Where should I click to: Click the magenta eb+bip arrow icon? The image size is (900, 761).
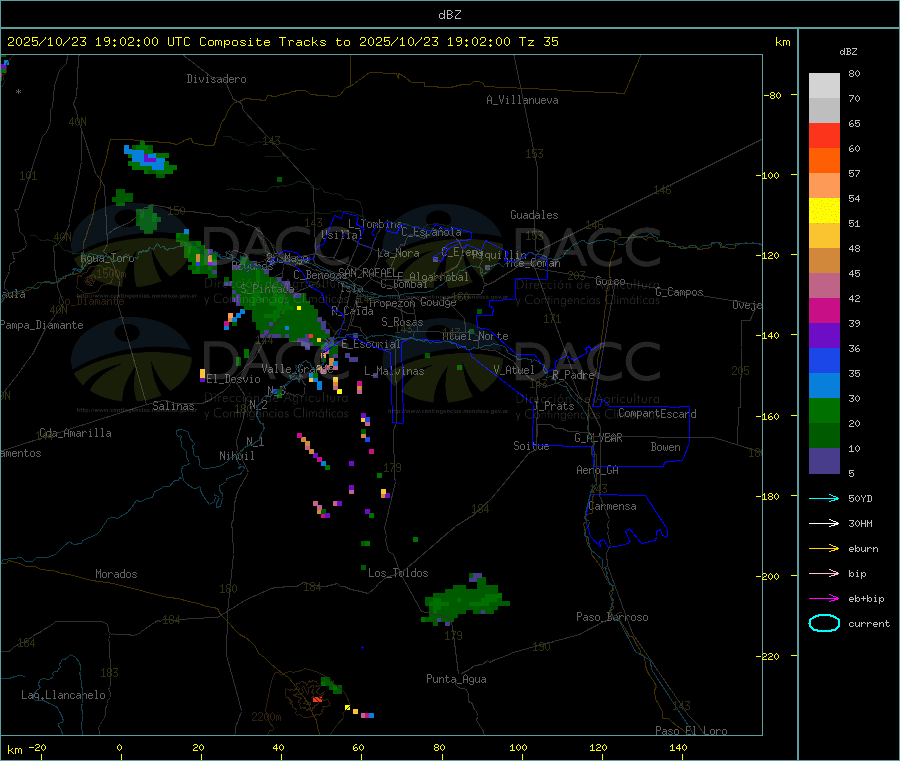click(x=824, y=599)
